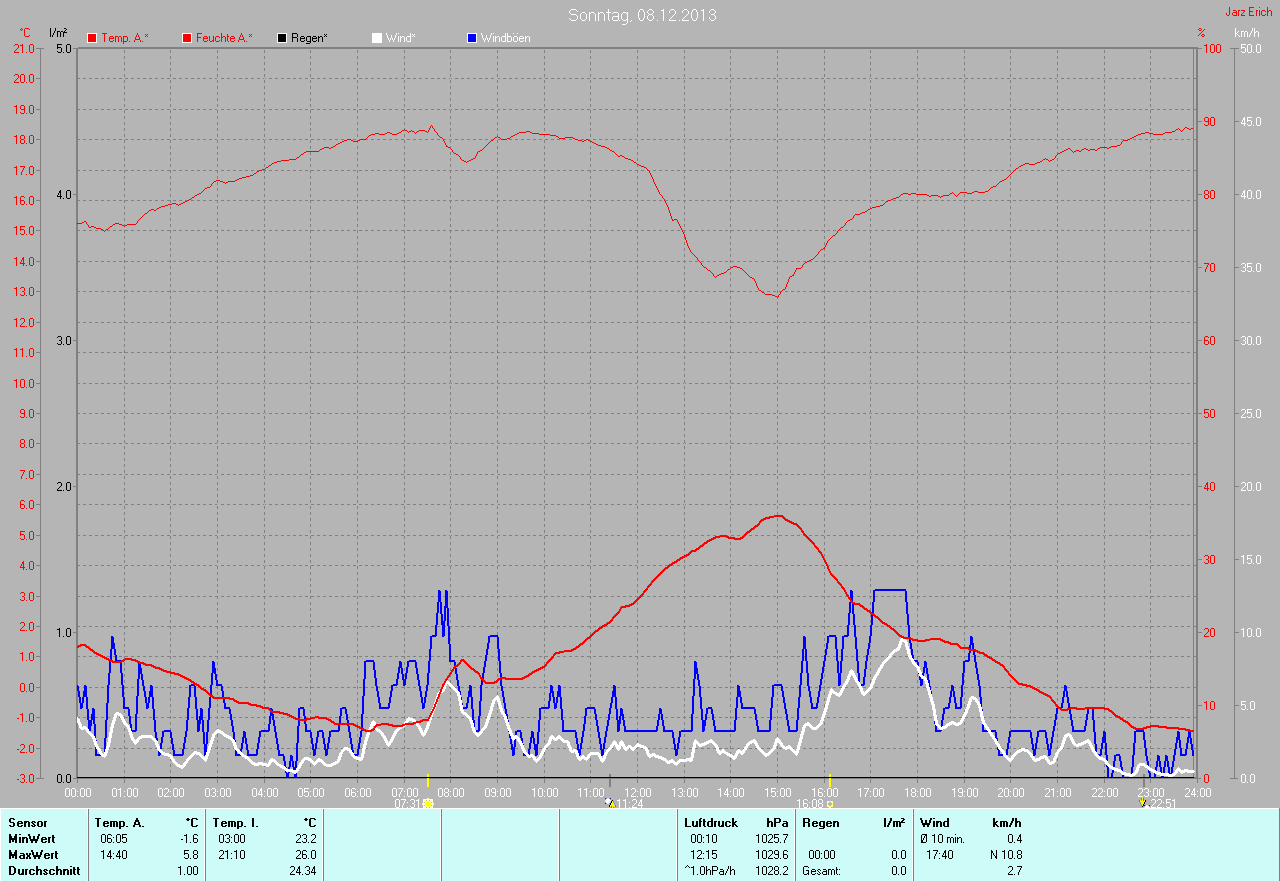The width and height of the screenshot is (1280, 881).
Task: Click the marker icon beside 11:24
Action: pyautogui.click(x=610, y=803)
